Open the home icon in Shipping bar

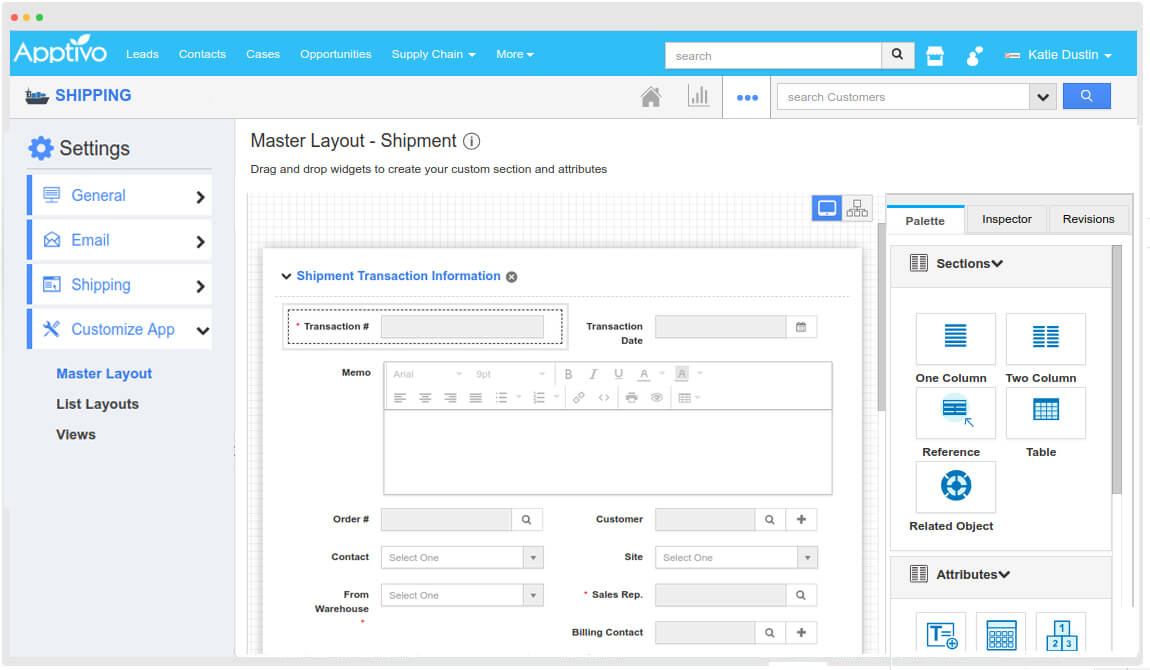650,97
